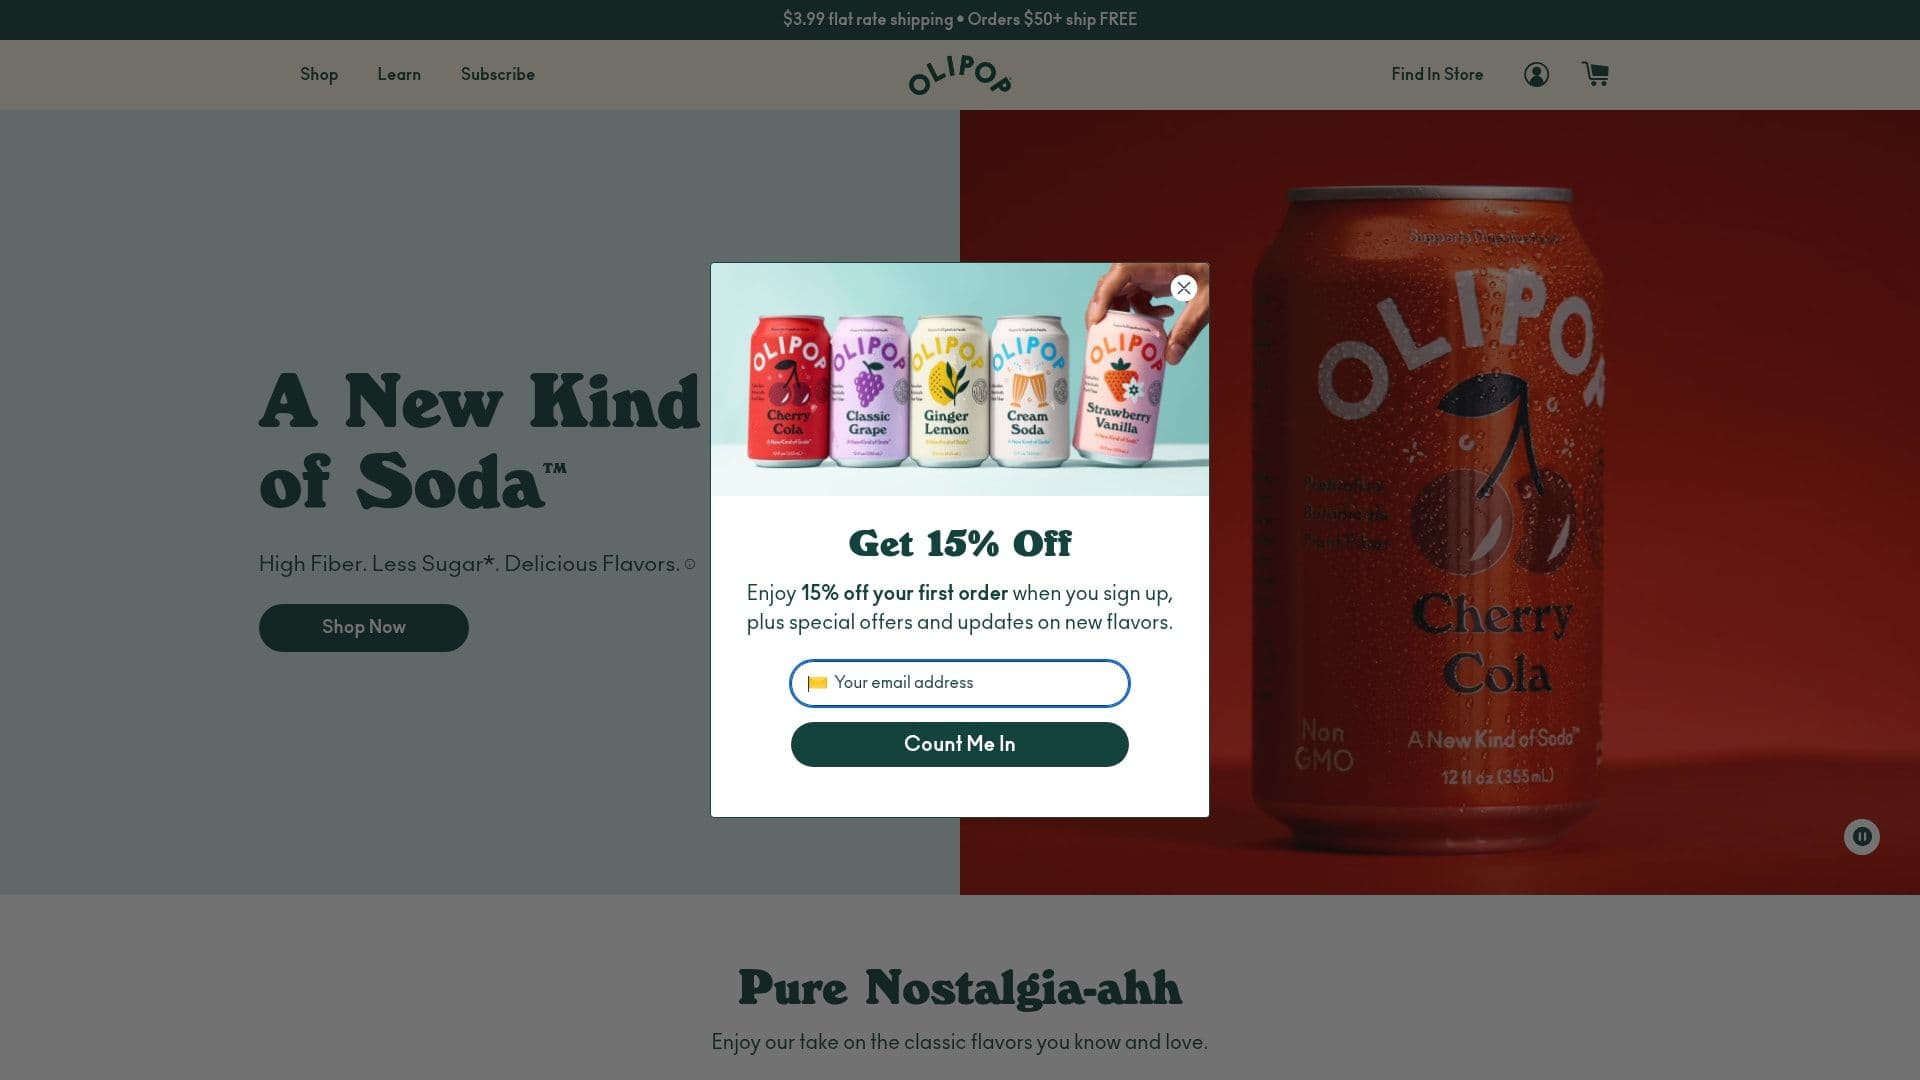Click the Cream Soda can in popup
This screenshot has width=1920, height=1080.
point(1029,392)
